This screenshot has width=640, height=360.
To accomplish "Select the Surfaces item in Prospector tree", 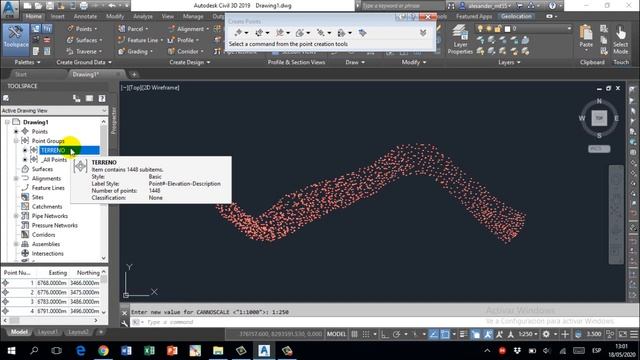I will (x=42, y=169).
